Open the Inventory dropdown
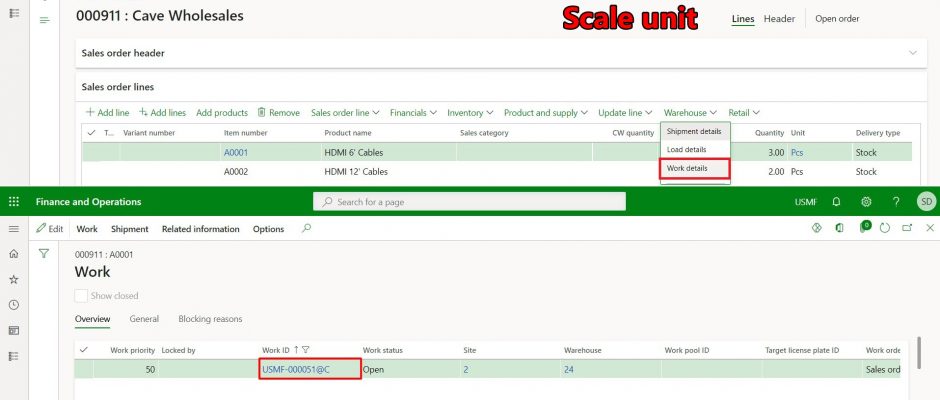This screenshot has width=940, height=400. 470,112
